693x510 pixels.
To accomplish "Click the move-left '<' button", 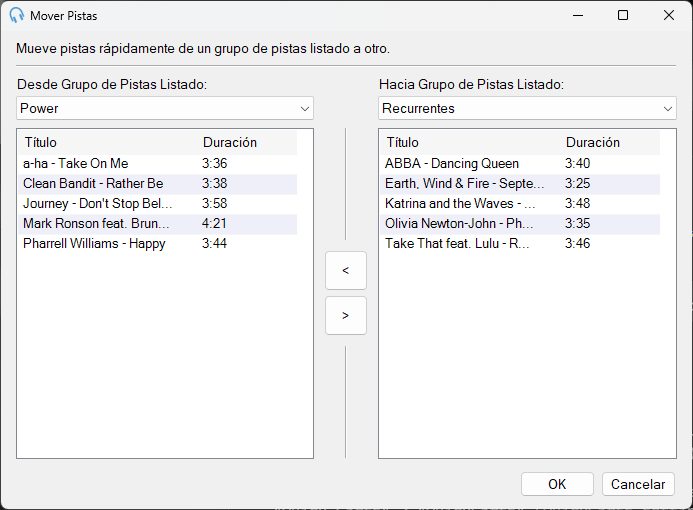I will 346,270.
